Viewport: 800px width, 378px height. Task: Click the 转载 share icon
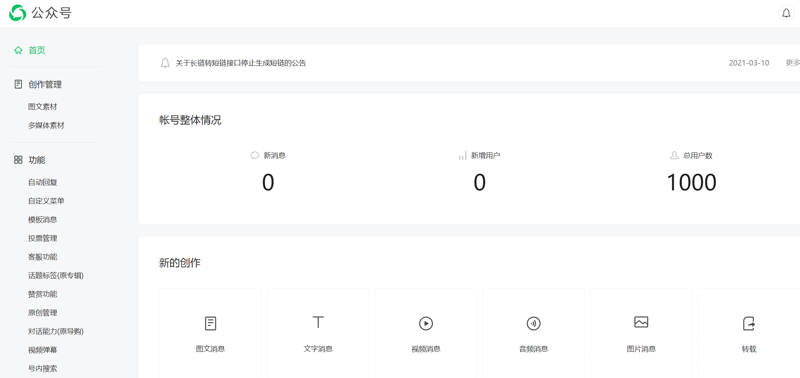coord(748,323)
